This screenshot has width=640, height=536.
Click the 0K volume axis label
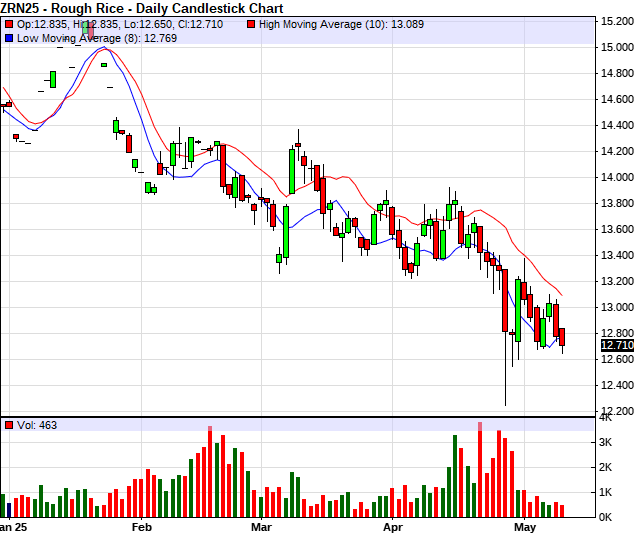coord(605,517)
